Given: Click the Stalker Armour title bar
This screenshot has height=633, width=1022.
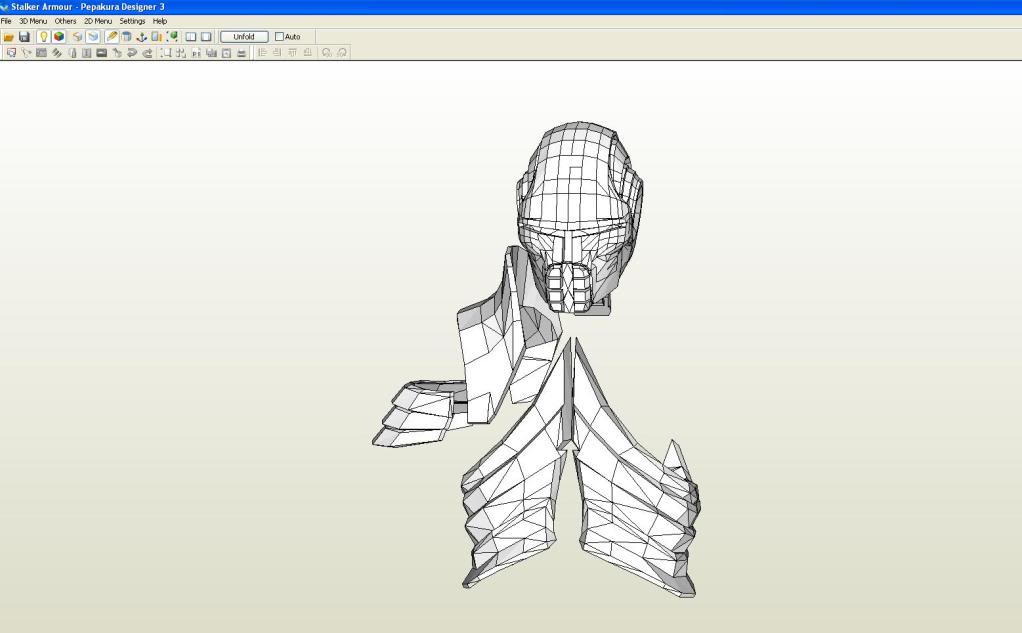Looking at the screenshot, I should [x=511, y=7].
